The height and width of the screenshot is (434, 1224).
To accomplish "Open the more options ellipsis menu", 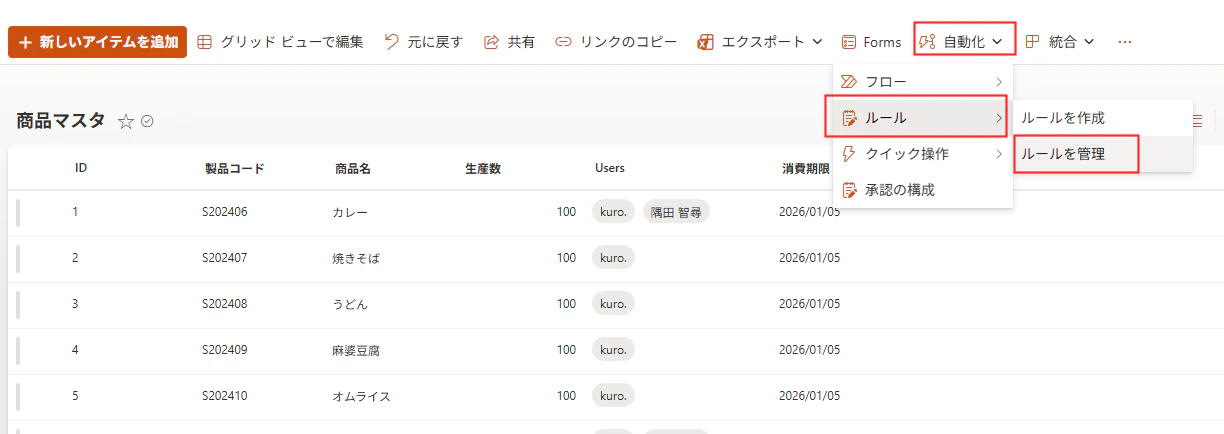I will pyautogui.click(x=1125, y=42).
